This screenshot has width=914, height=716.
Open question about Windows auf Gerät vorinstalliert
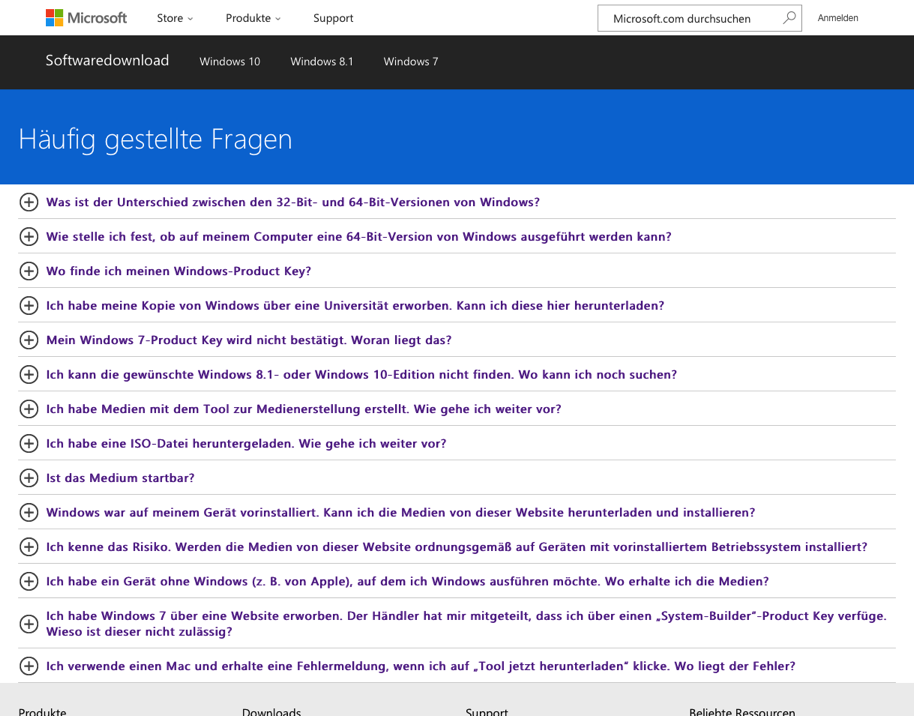pyautogui.click(x=400, y=513)
